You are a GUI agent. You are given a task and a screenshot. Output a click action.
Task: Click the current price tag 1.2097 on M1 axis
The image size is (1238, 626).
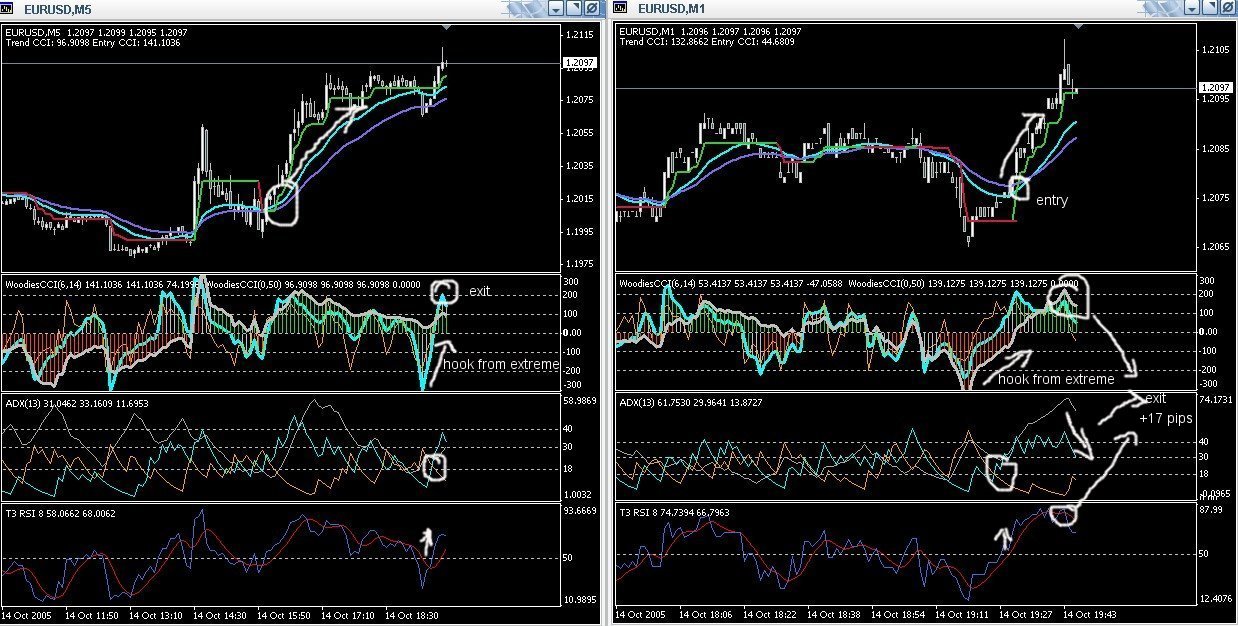tap(1213, 88)
